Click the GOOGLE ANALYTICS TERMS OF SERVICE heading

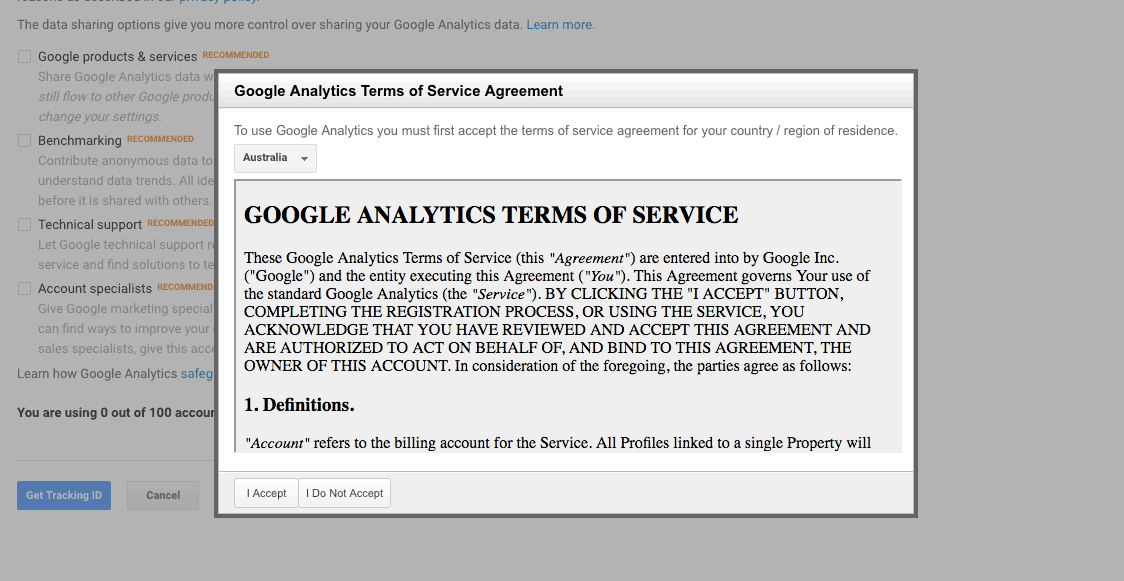(491, 214)
